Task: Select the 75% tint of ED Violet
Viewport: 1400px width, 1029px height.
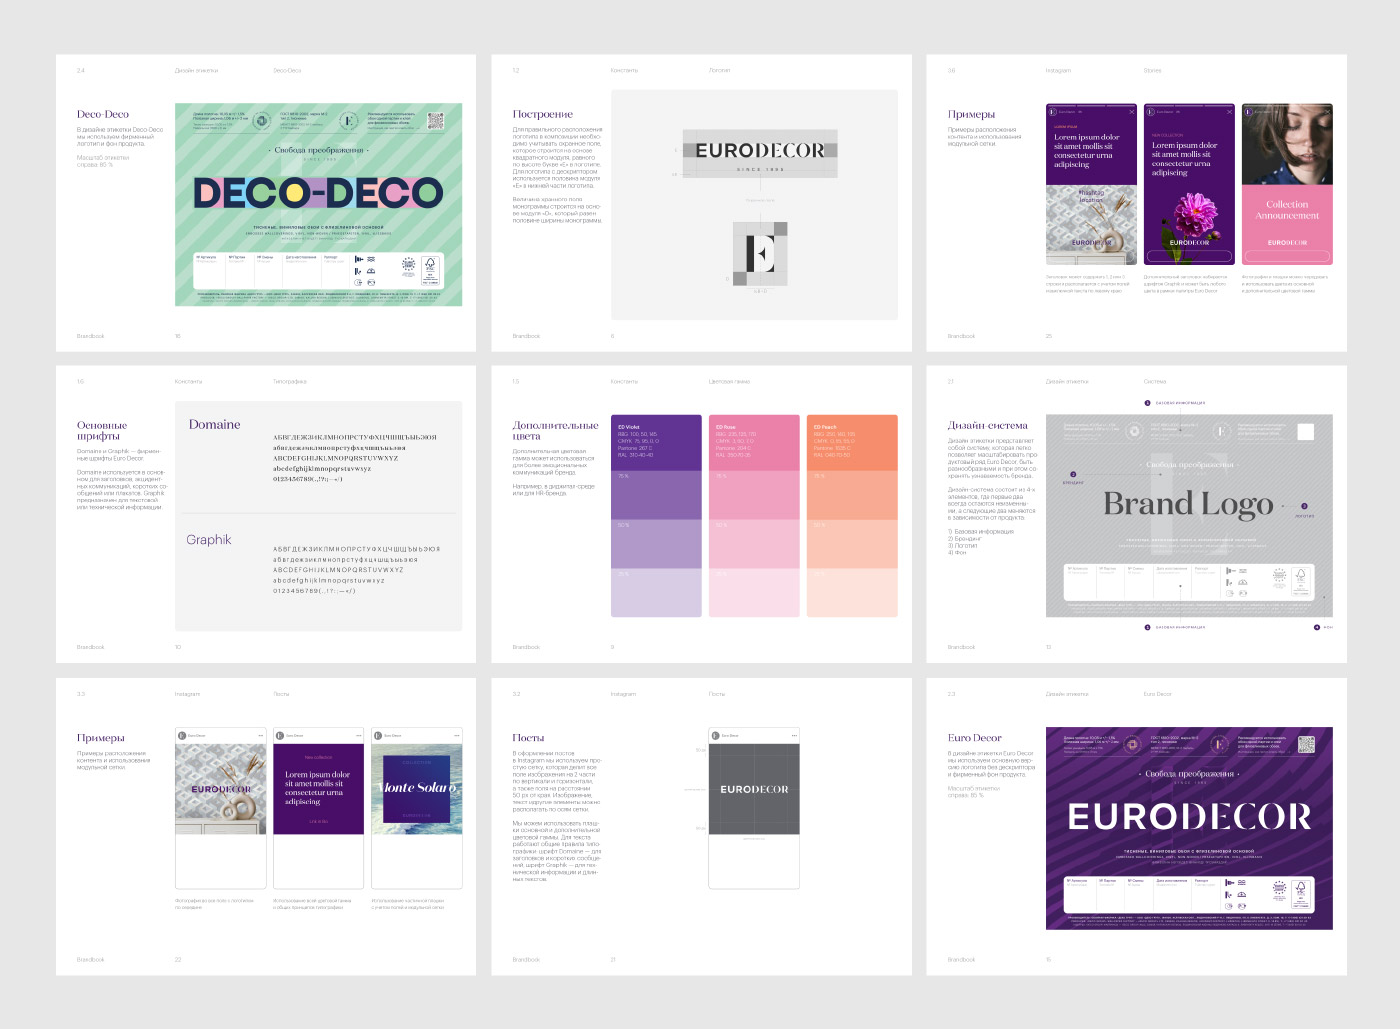Action: 656,494
